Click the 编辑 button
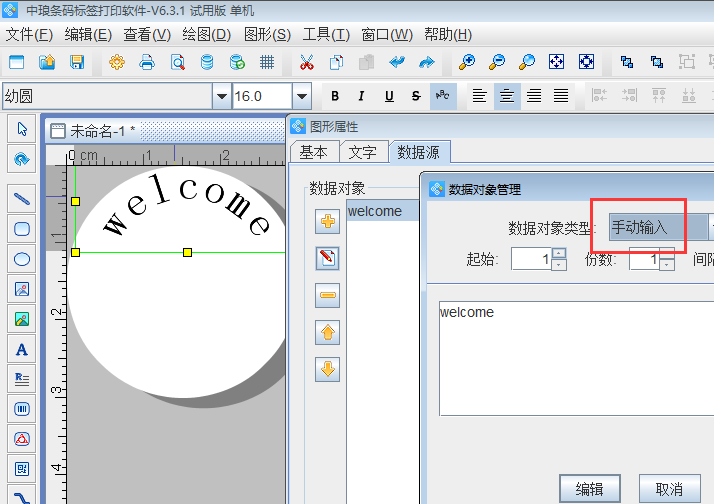 pos(590,488)
